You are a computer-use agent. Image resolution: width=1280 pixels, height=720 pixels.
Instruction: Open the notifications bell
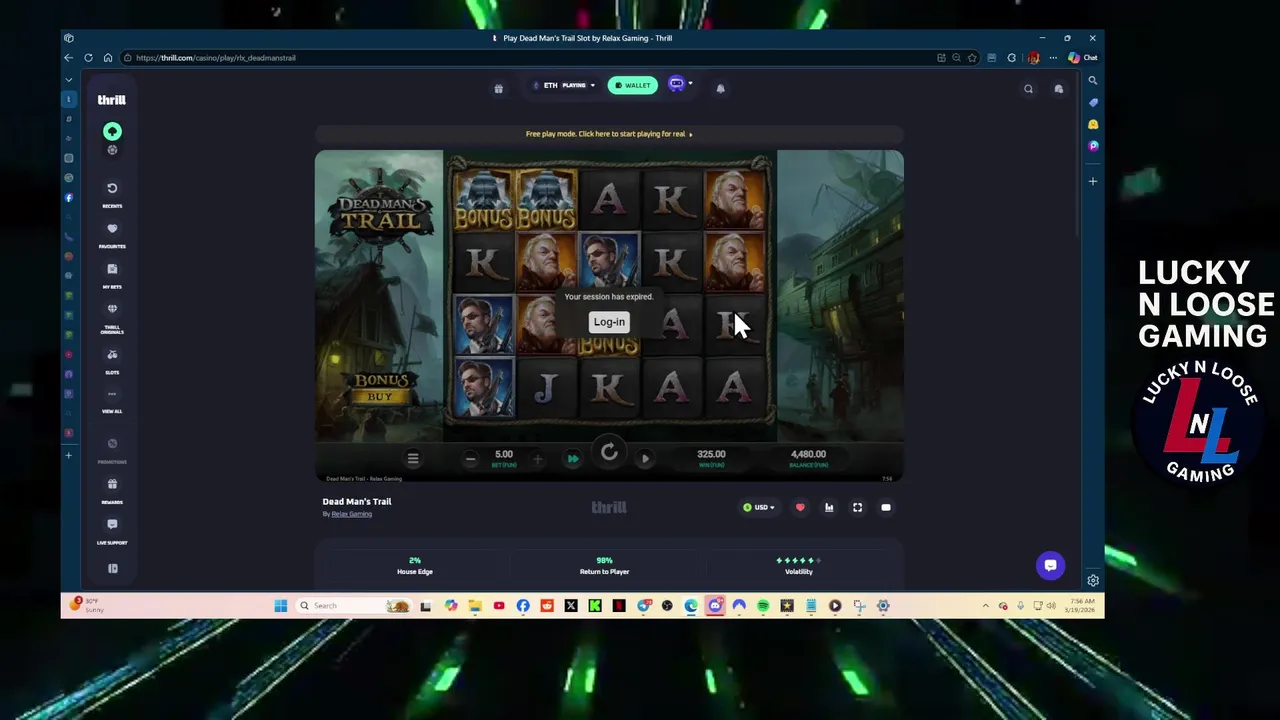(720, 88)
